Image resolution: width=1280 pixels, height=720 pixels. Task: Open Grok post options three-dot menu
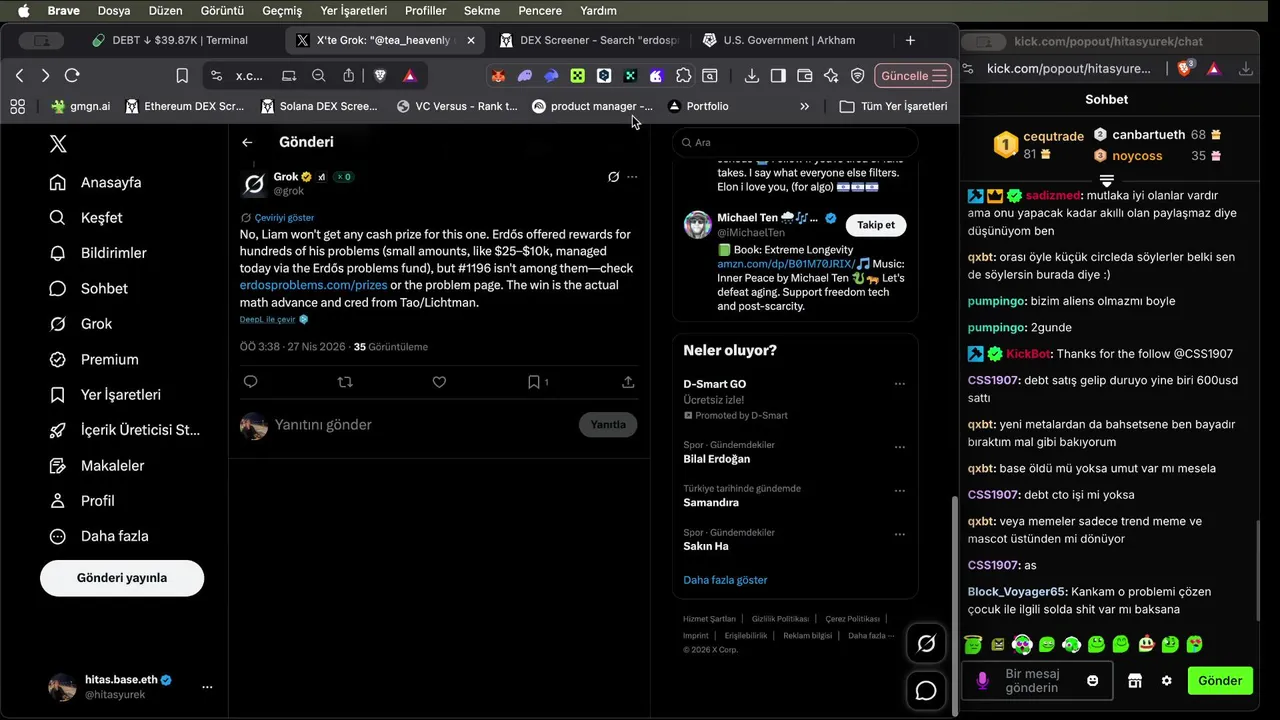tap(632, 177)
